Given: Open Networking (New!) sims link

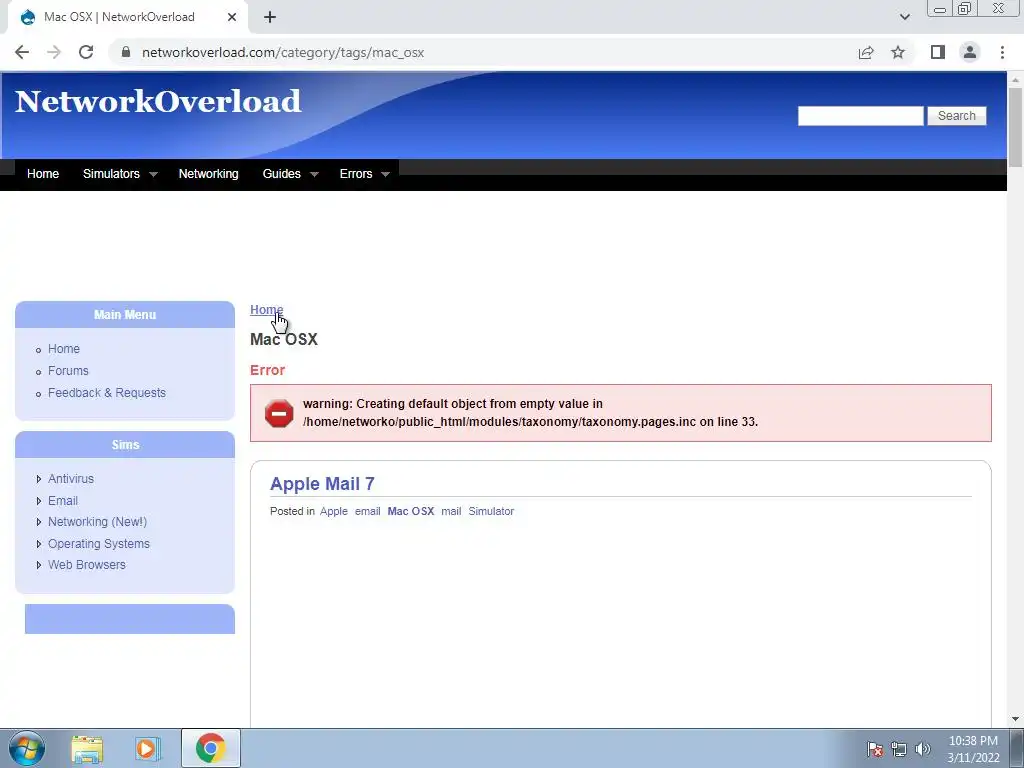Looking at the screenshot, I should pyautogui.click(x=97, y=521).
